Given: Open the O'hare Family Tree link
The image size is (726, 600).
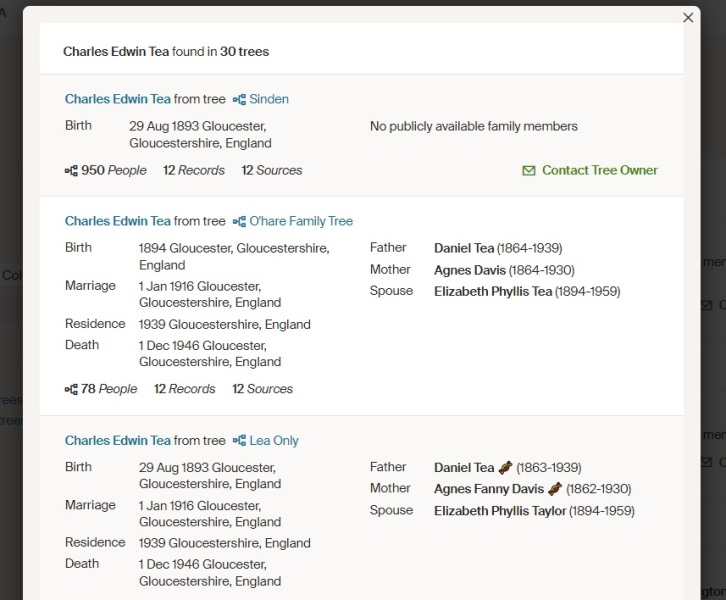Looking at the screenshot, I should [301, 221].
